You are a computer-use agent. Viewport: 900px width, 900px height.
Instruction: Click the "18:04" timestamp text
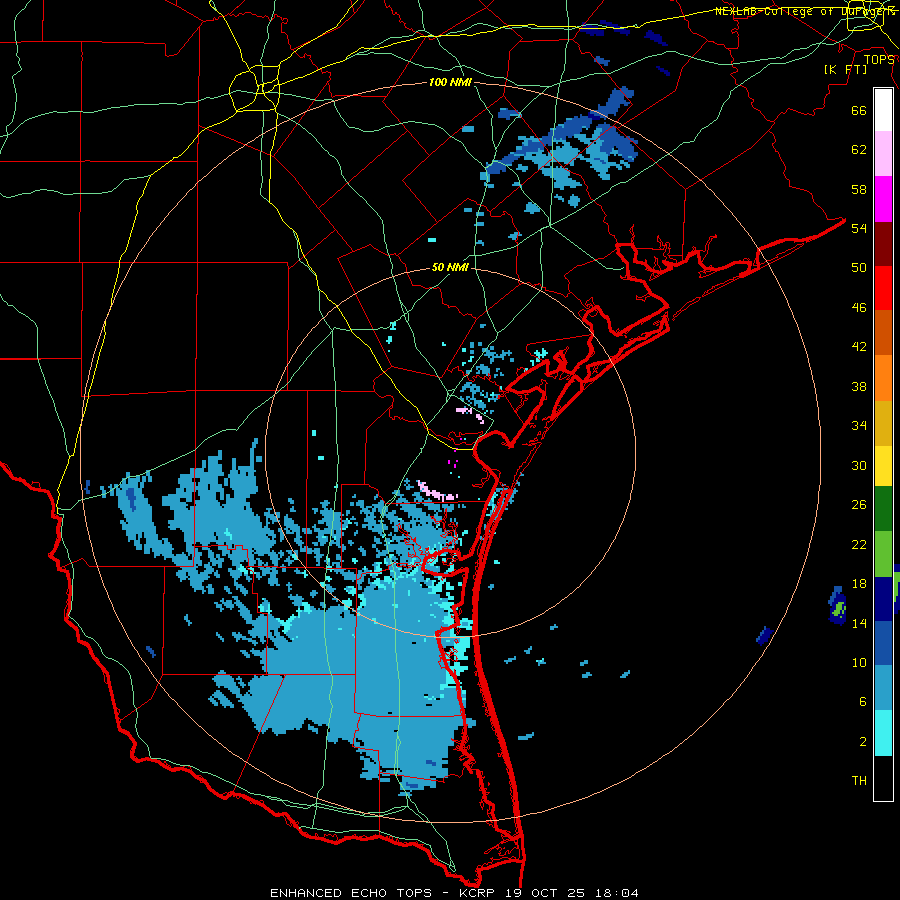point(615,893)
